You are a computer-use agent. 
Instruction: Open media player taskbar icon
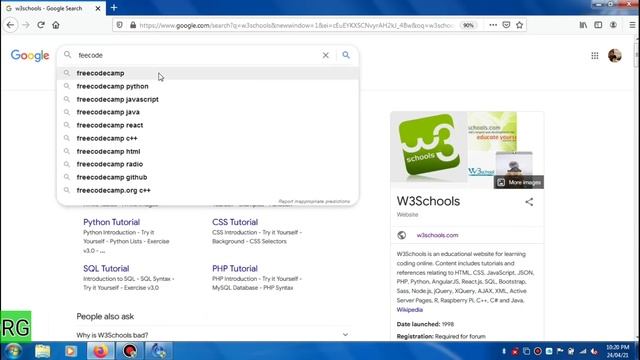click(71, 351)
